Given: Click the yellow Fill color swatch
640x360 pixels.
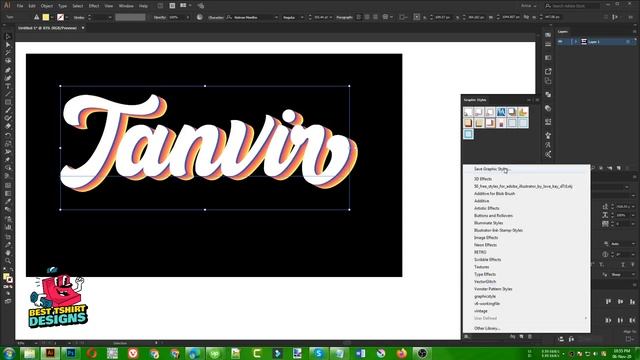Looking at the screenshot, I should (46, 17).
